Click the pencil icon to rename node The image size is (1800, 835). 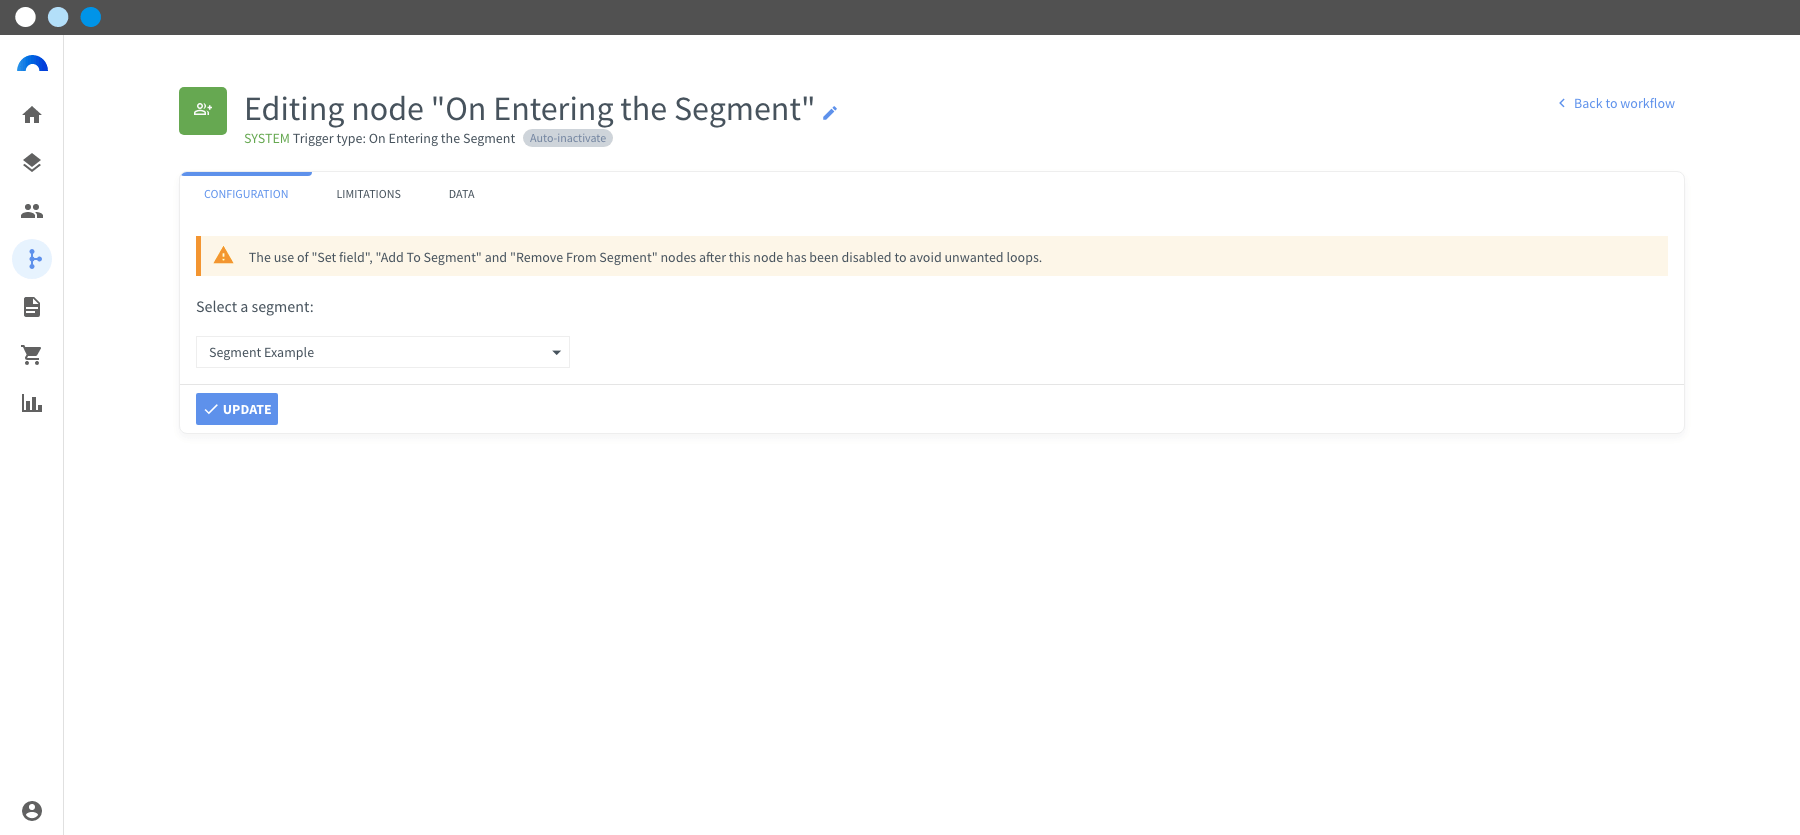[830, 113]
